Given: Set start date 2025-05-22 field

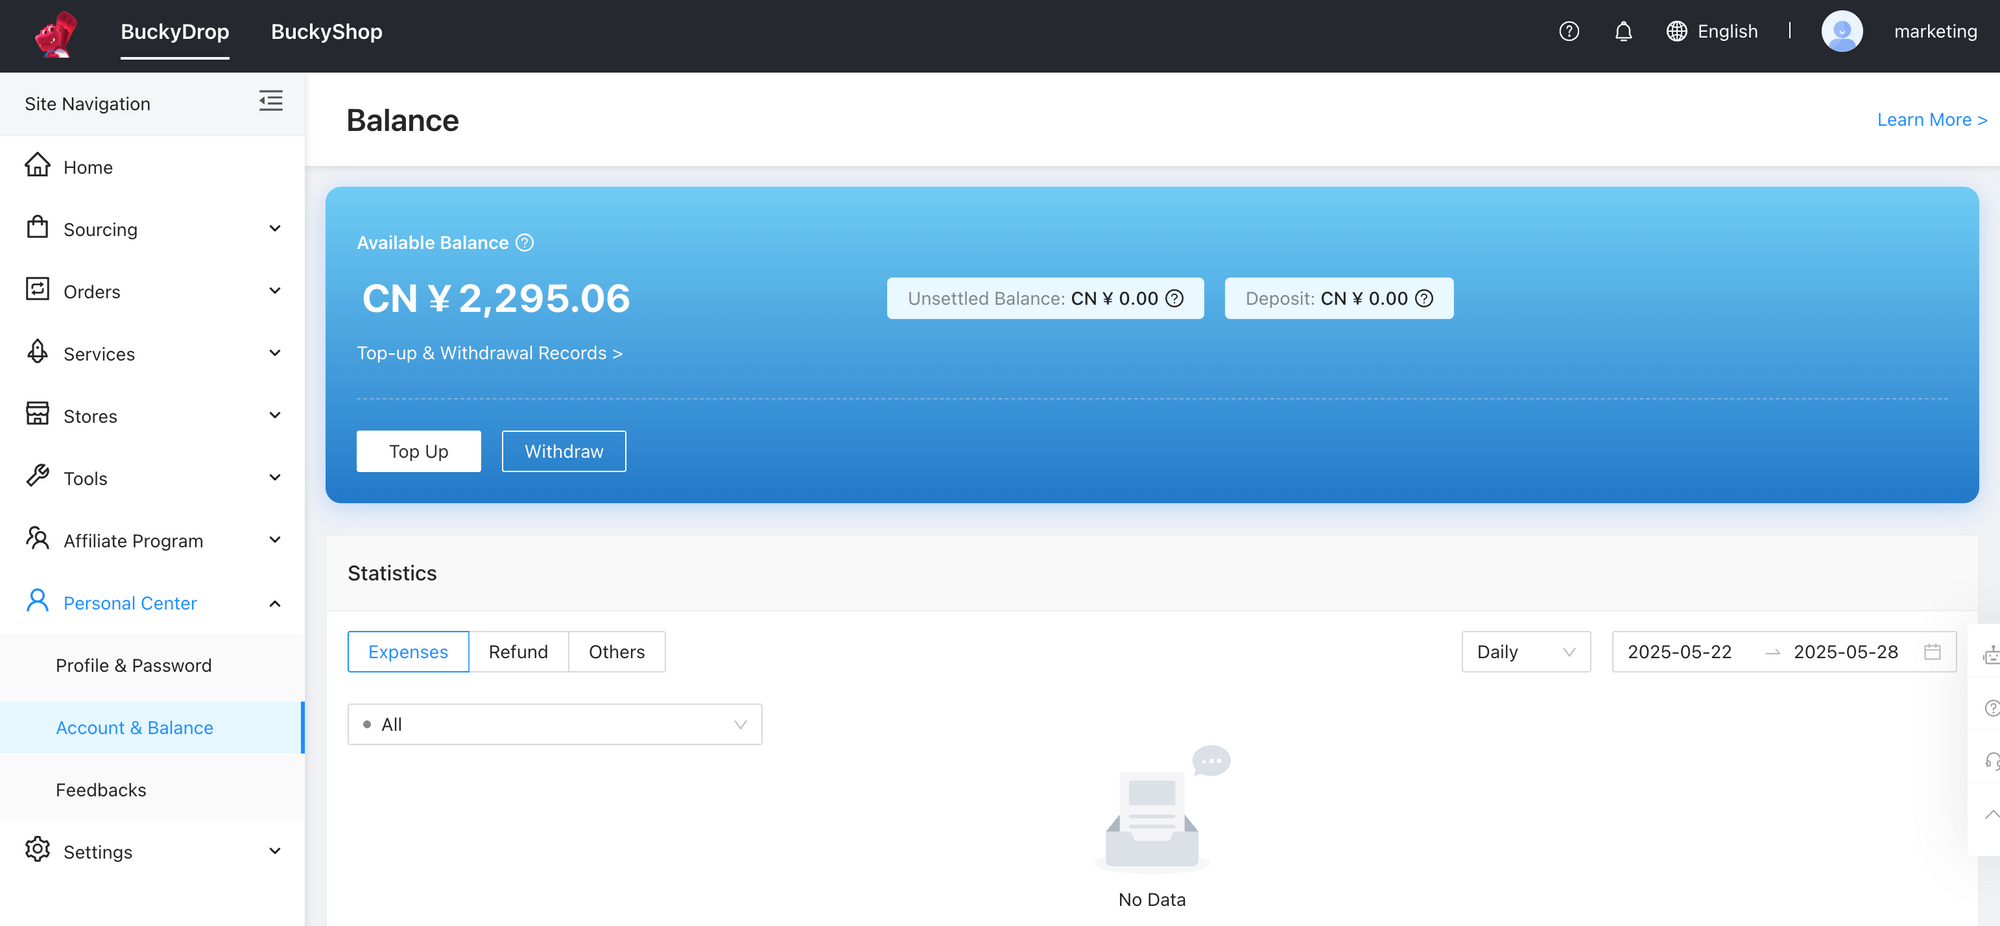Looking at the screenshot, I should point(1680,652).
